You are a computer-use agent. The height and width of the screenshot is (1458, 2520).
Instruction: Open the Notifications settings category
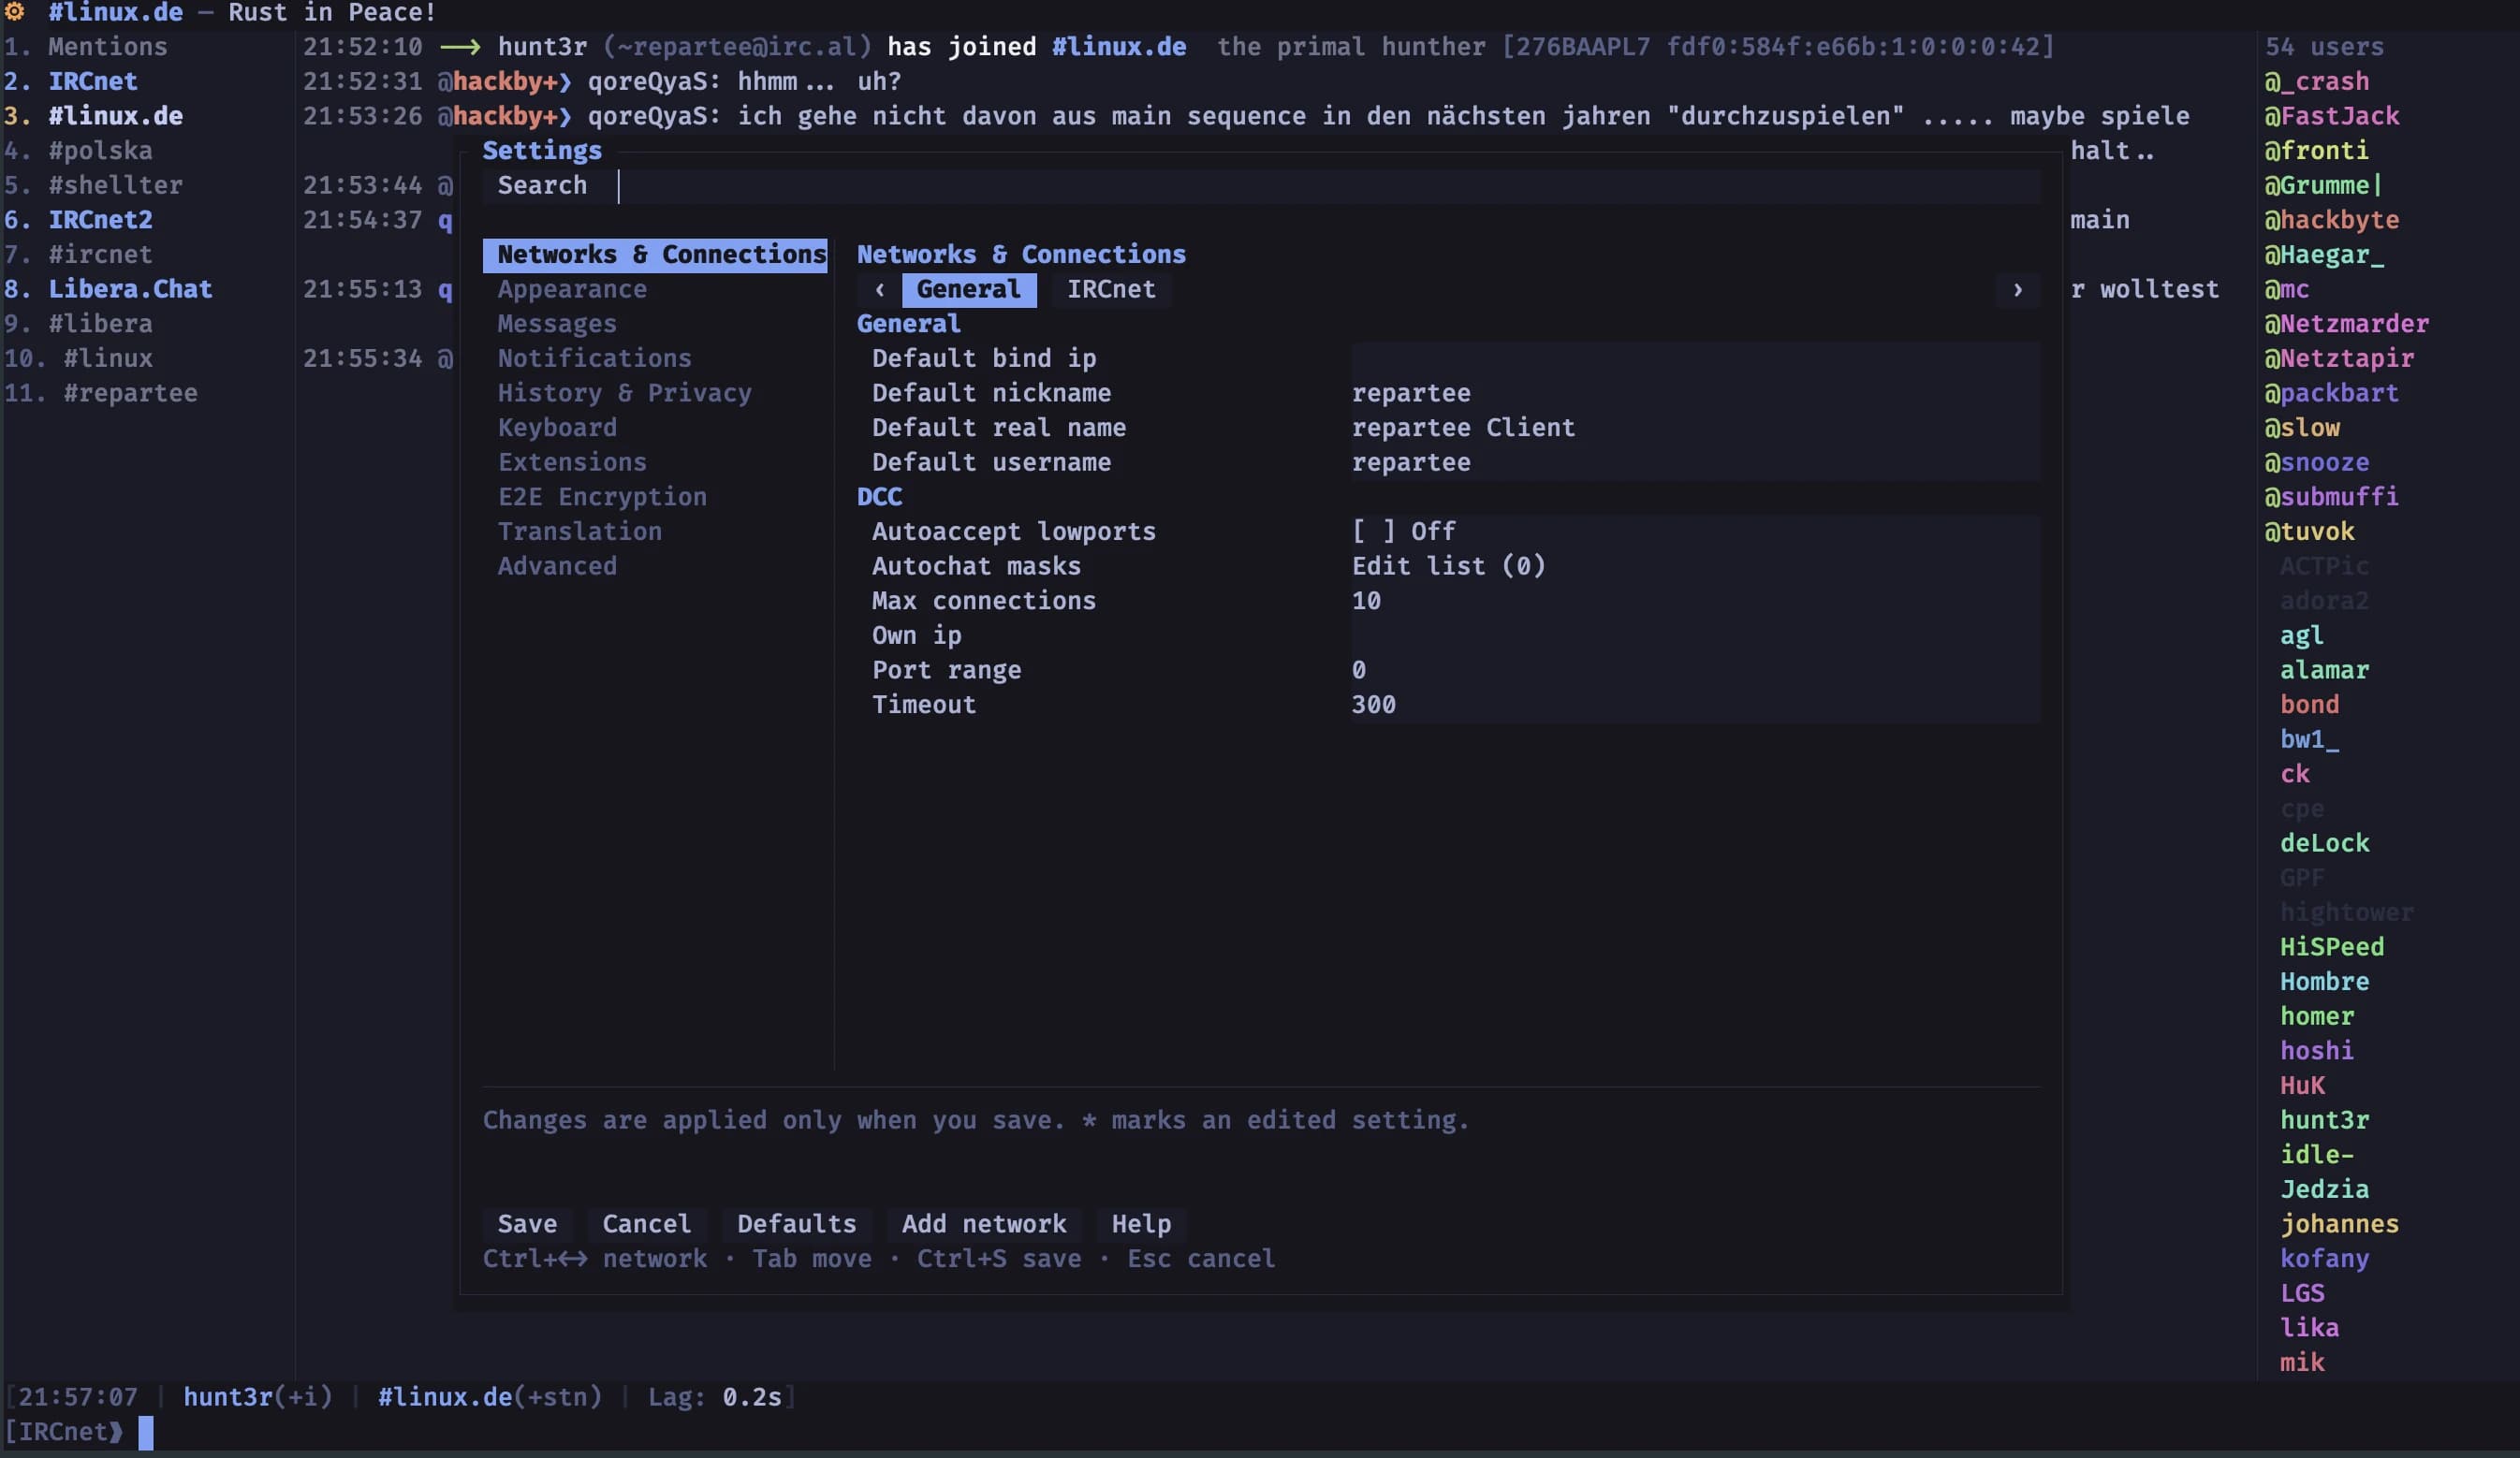(x=594, y=359)
